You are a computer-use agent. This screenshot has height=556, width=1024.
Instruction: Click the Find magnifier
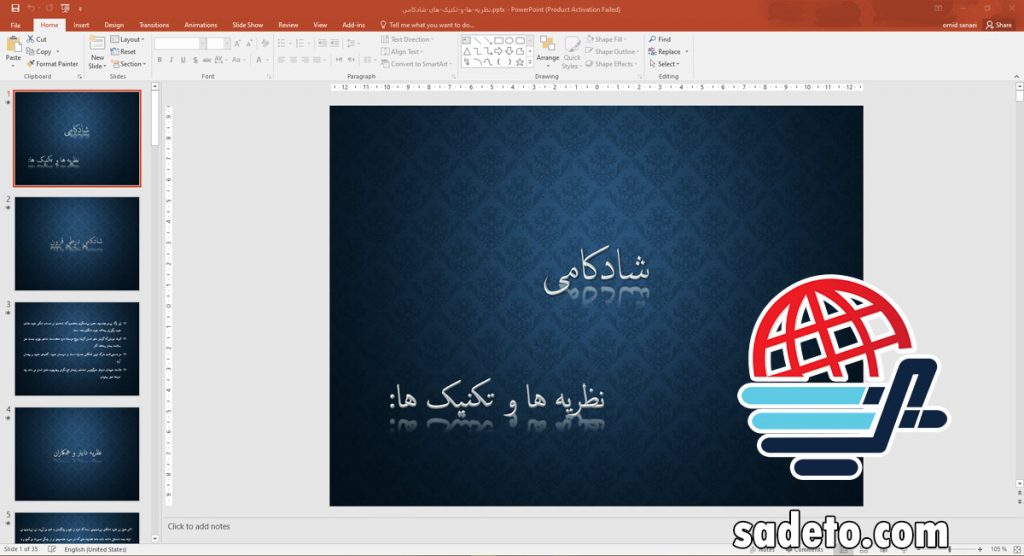tap(652, 39)
